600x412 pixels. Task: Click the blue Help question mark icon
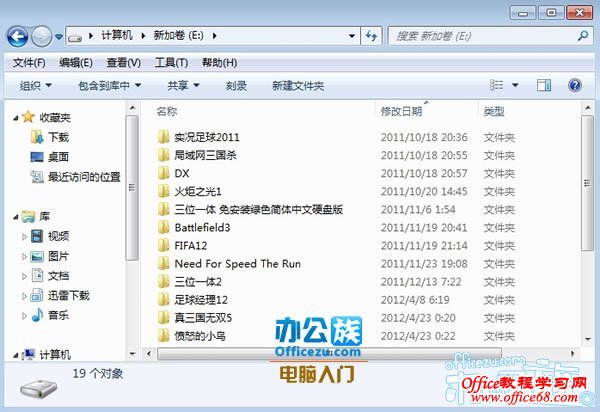574,85
